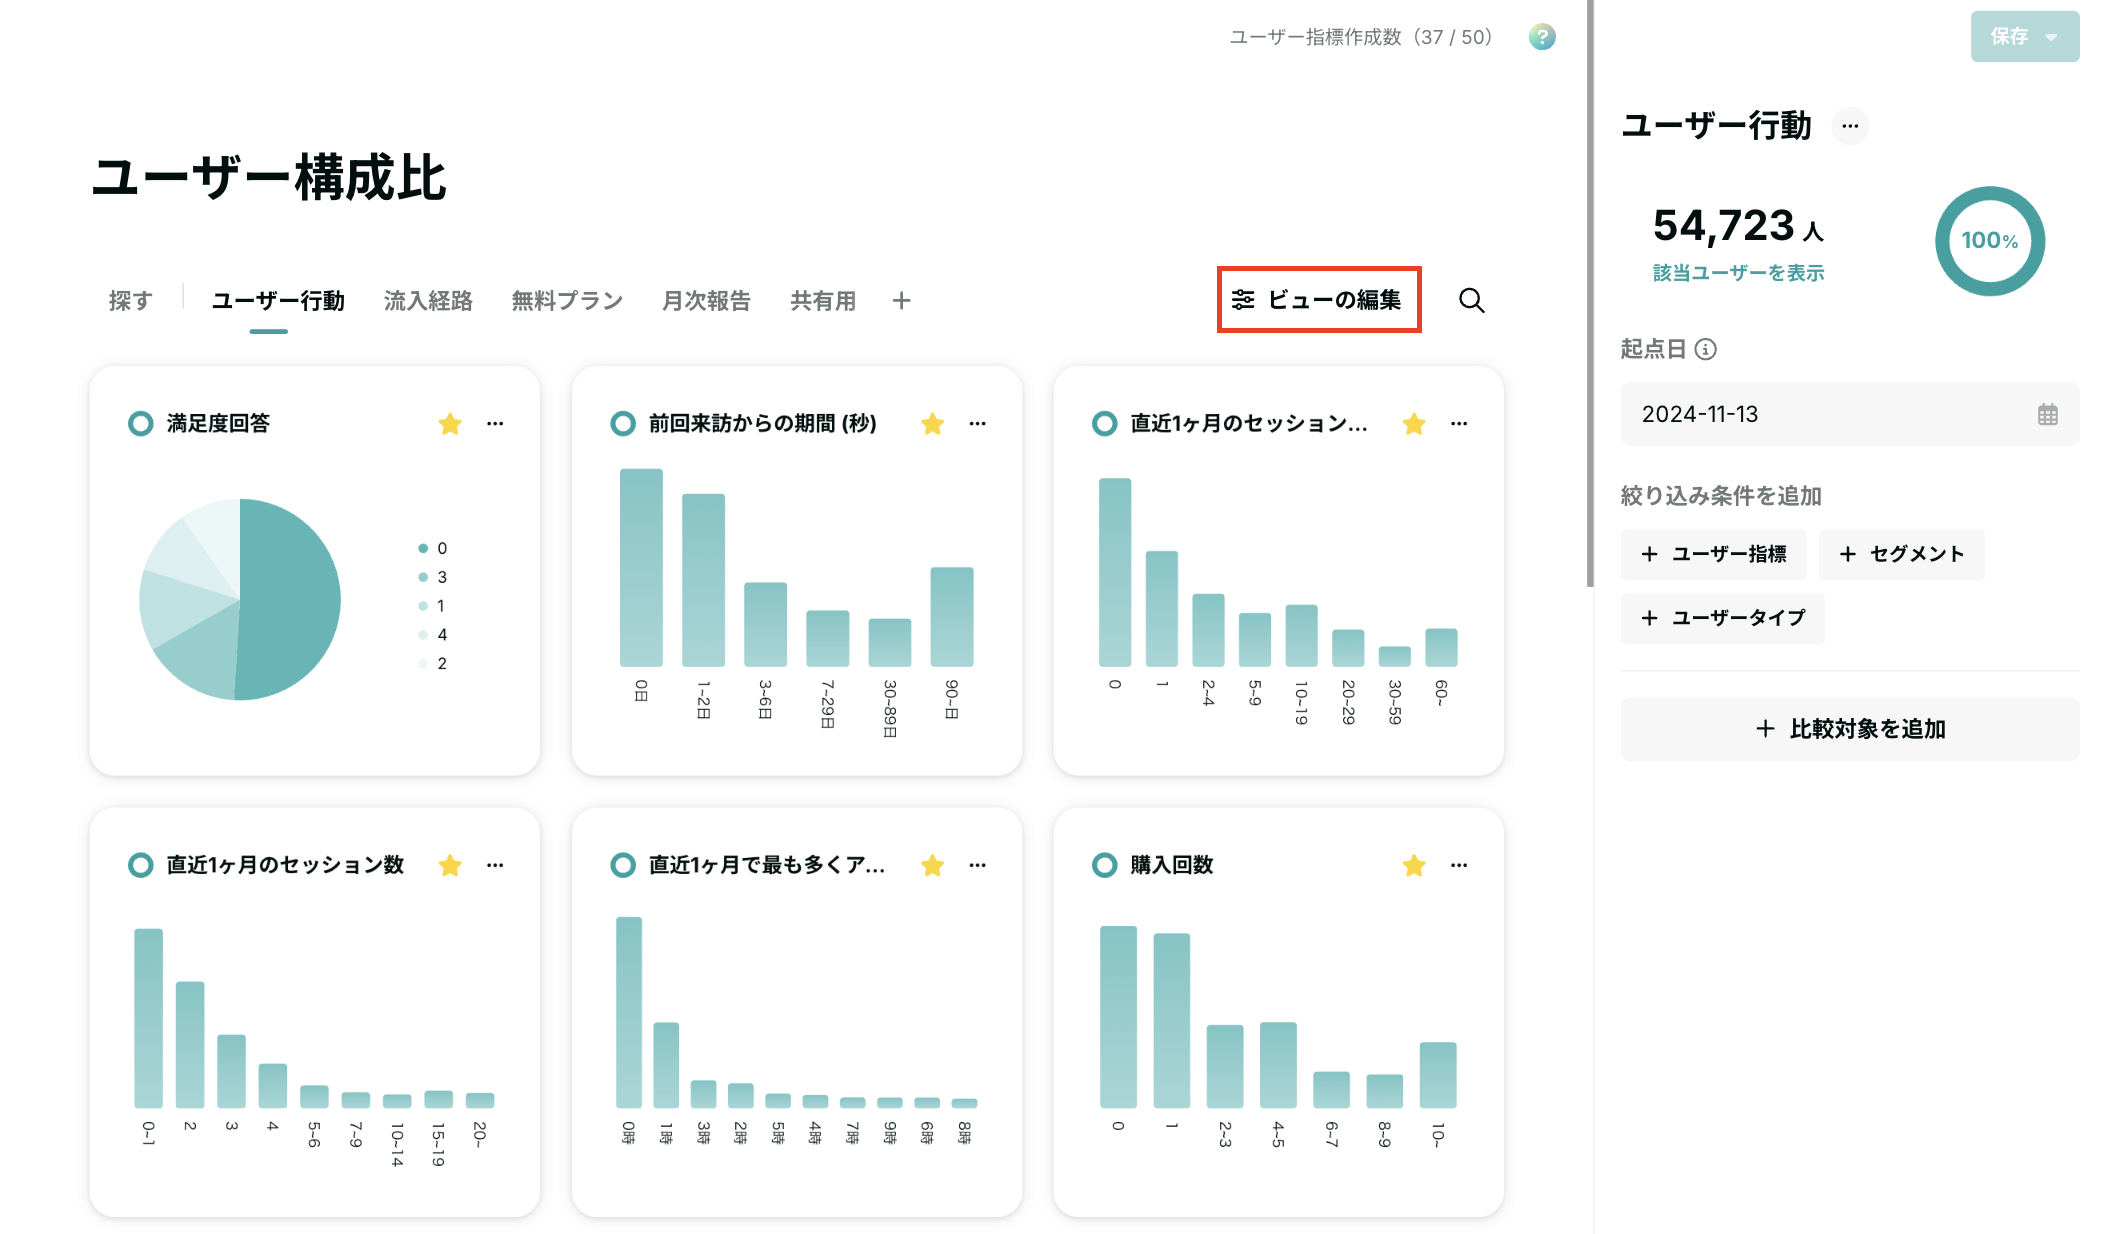Click the 90-日 bar in 前回来訪からの期間 chart
Viewport: 2104px width, 1234px height.
(951, 617)
